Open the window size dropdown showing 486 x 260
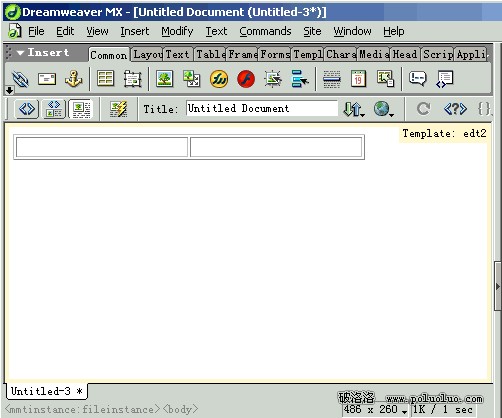 [375, 410]
